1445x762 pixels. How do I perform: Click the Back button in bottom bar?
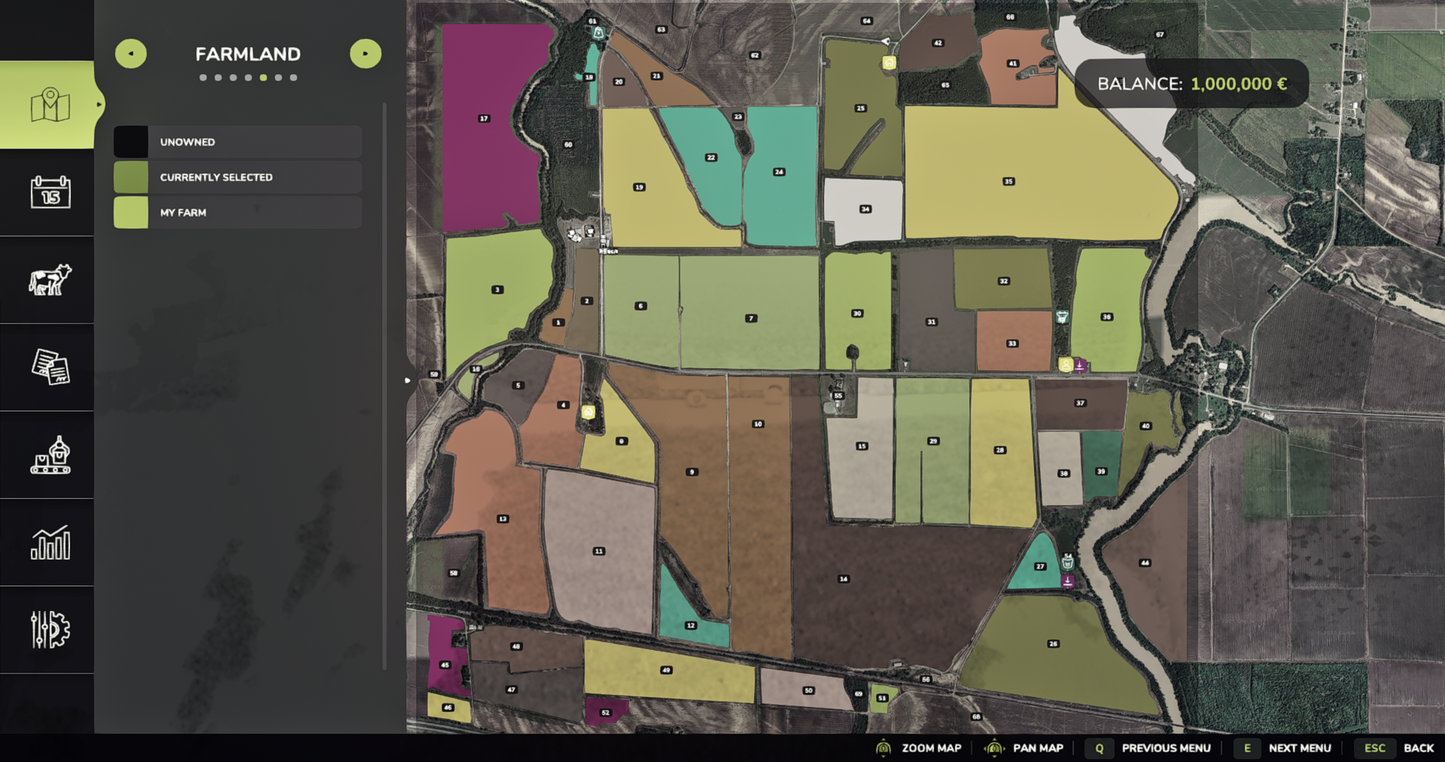coord(1399,748)
